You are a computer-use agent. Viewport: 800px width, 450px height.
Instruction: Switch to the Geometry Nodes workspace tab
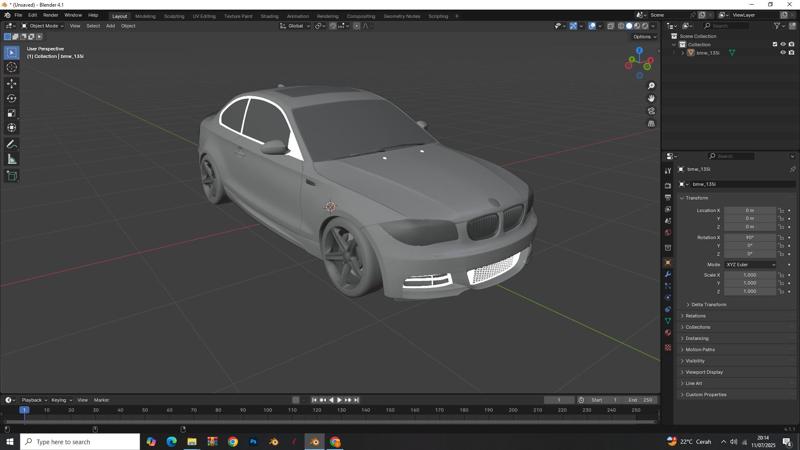coord(402,16)
